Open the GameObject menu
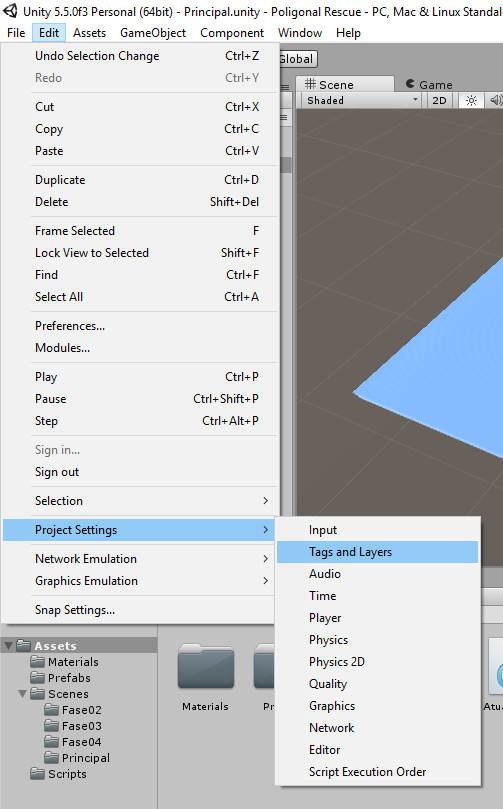 (153, 33)
